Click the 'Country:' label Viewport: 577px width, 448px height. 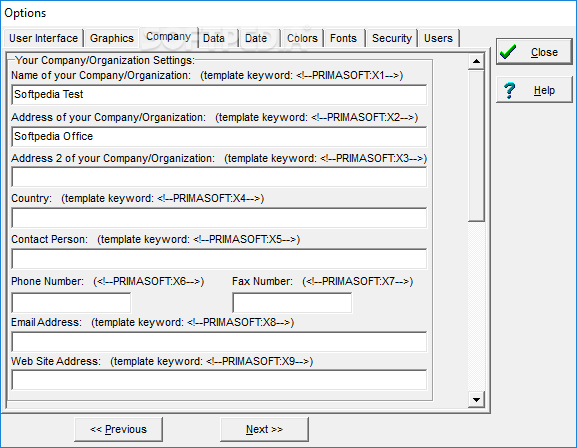coord(31,198)
